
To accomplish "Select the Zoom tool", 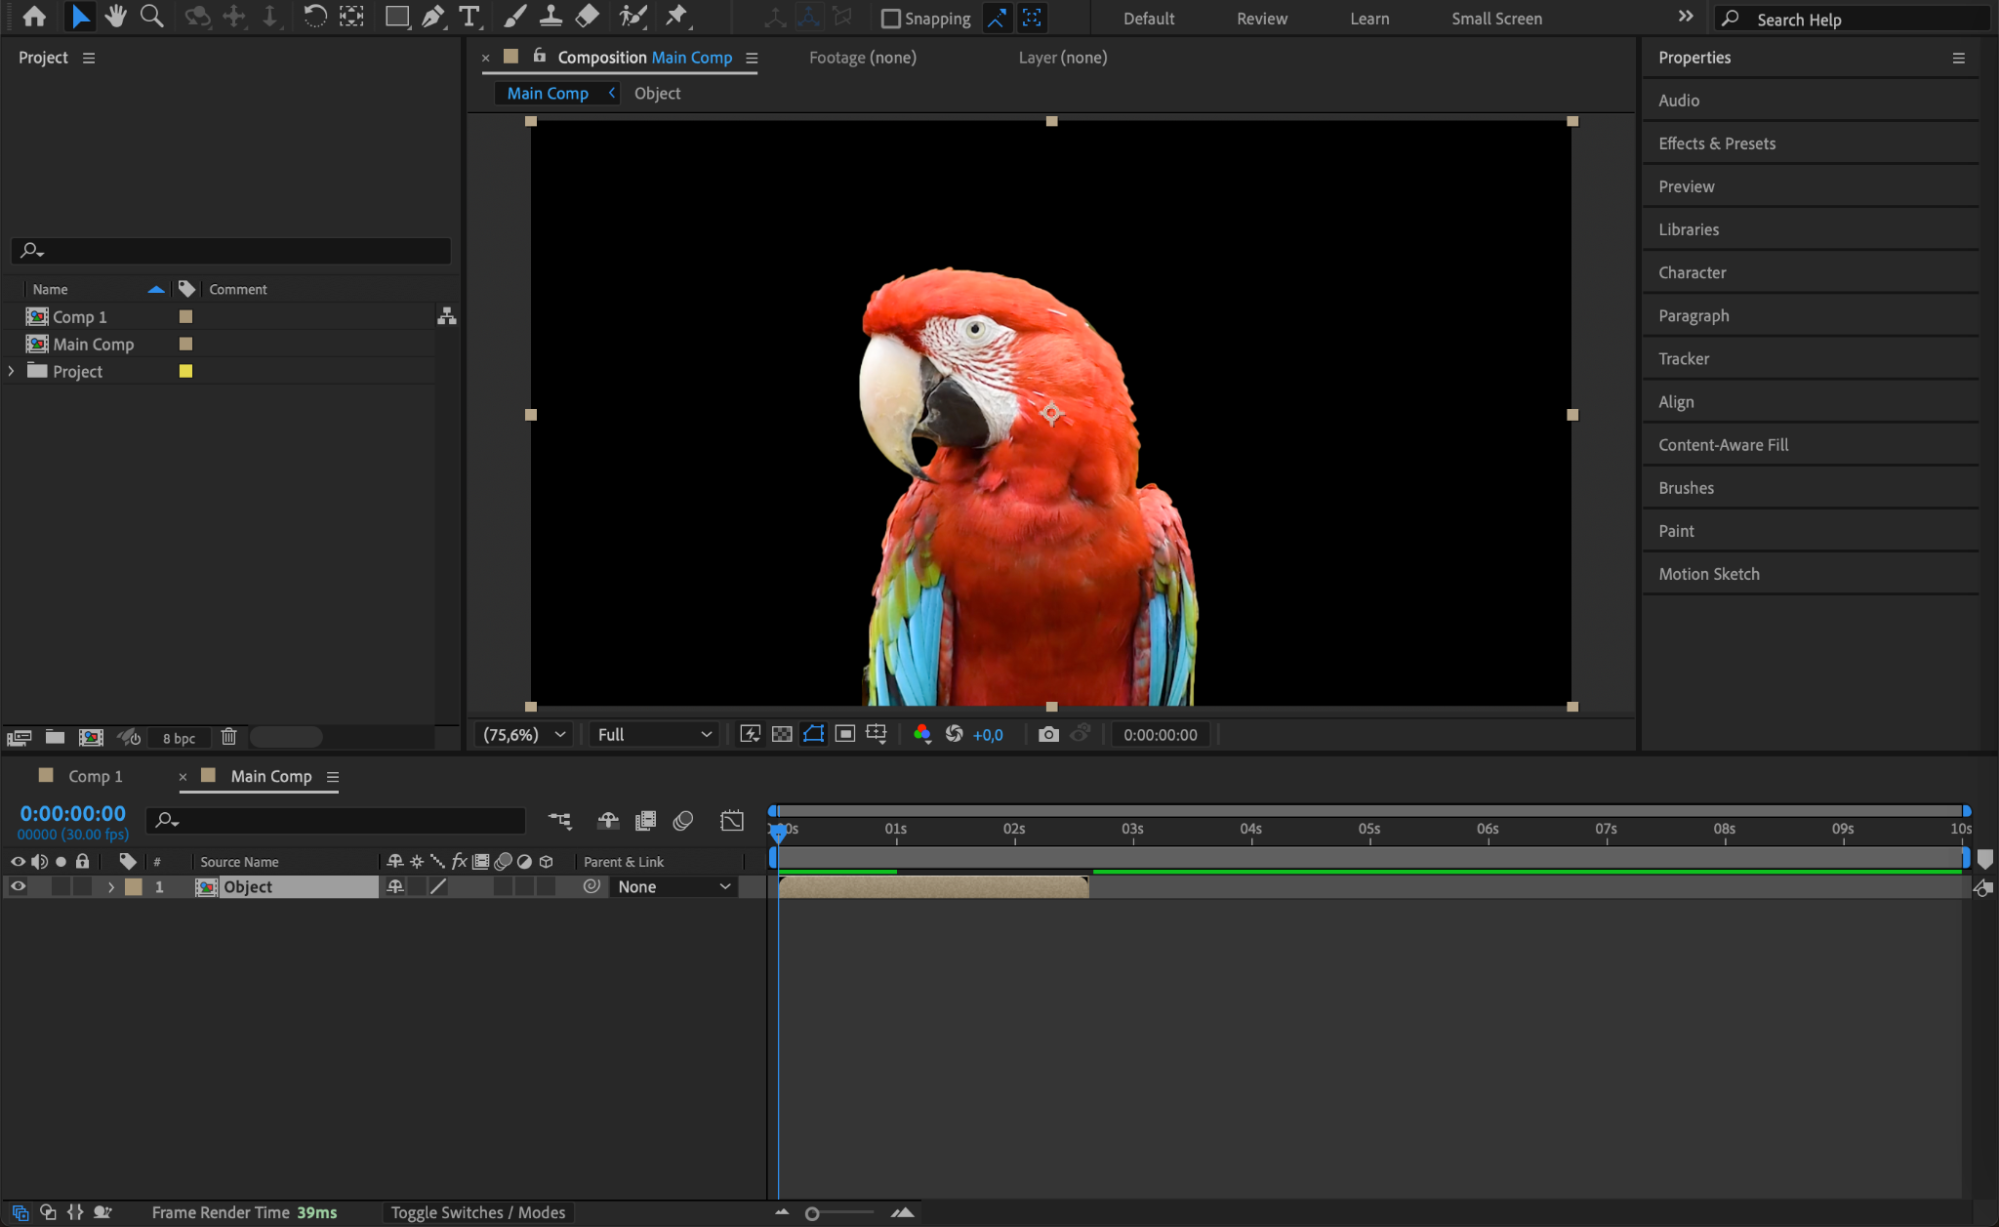I will (x=152, y=17).
